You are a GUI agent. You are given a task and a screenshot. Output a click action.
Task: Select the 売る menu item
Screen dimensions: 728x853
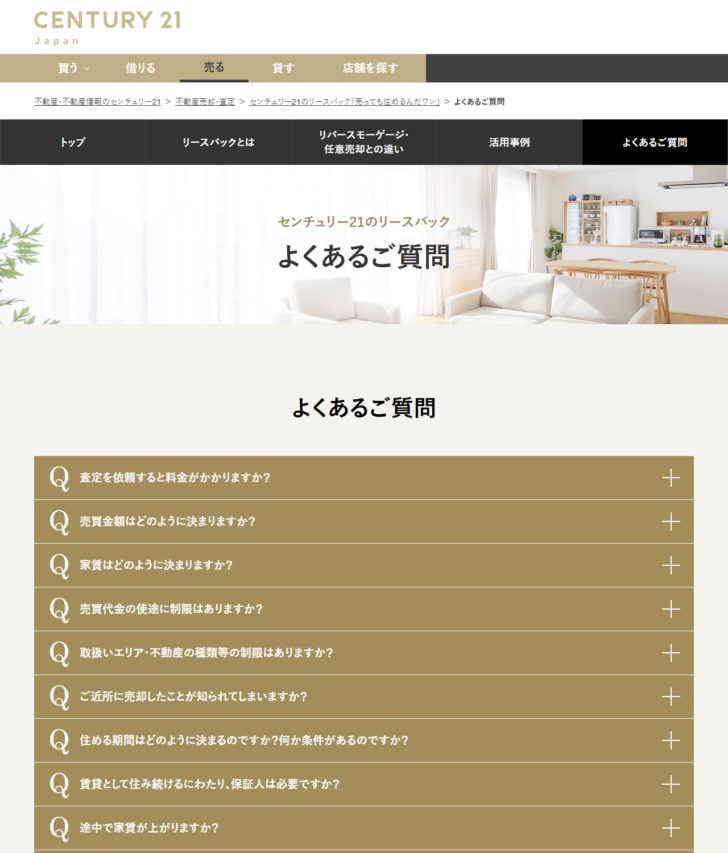[214, 67]
